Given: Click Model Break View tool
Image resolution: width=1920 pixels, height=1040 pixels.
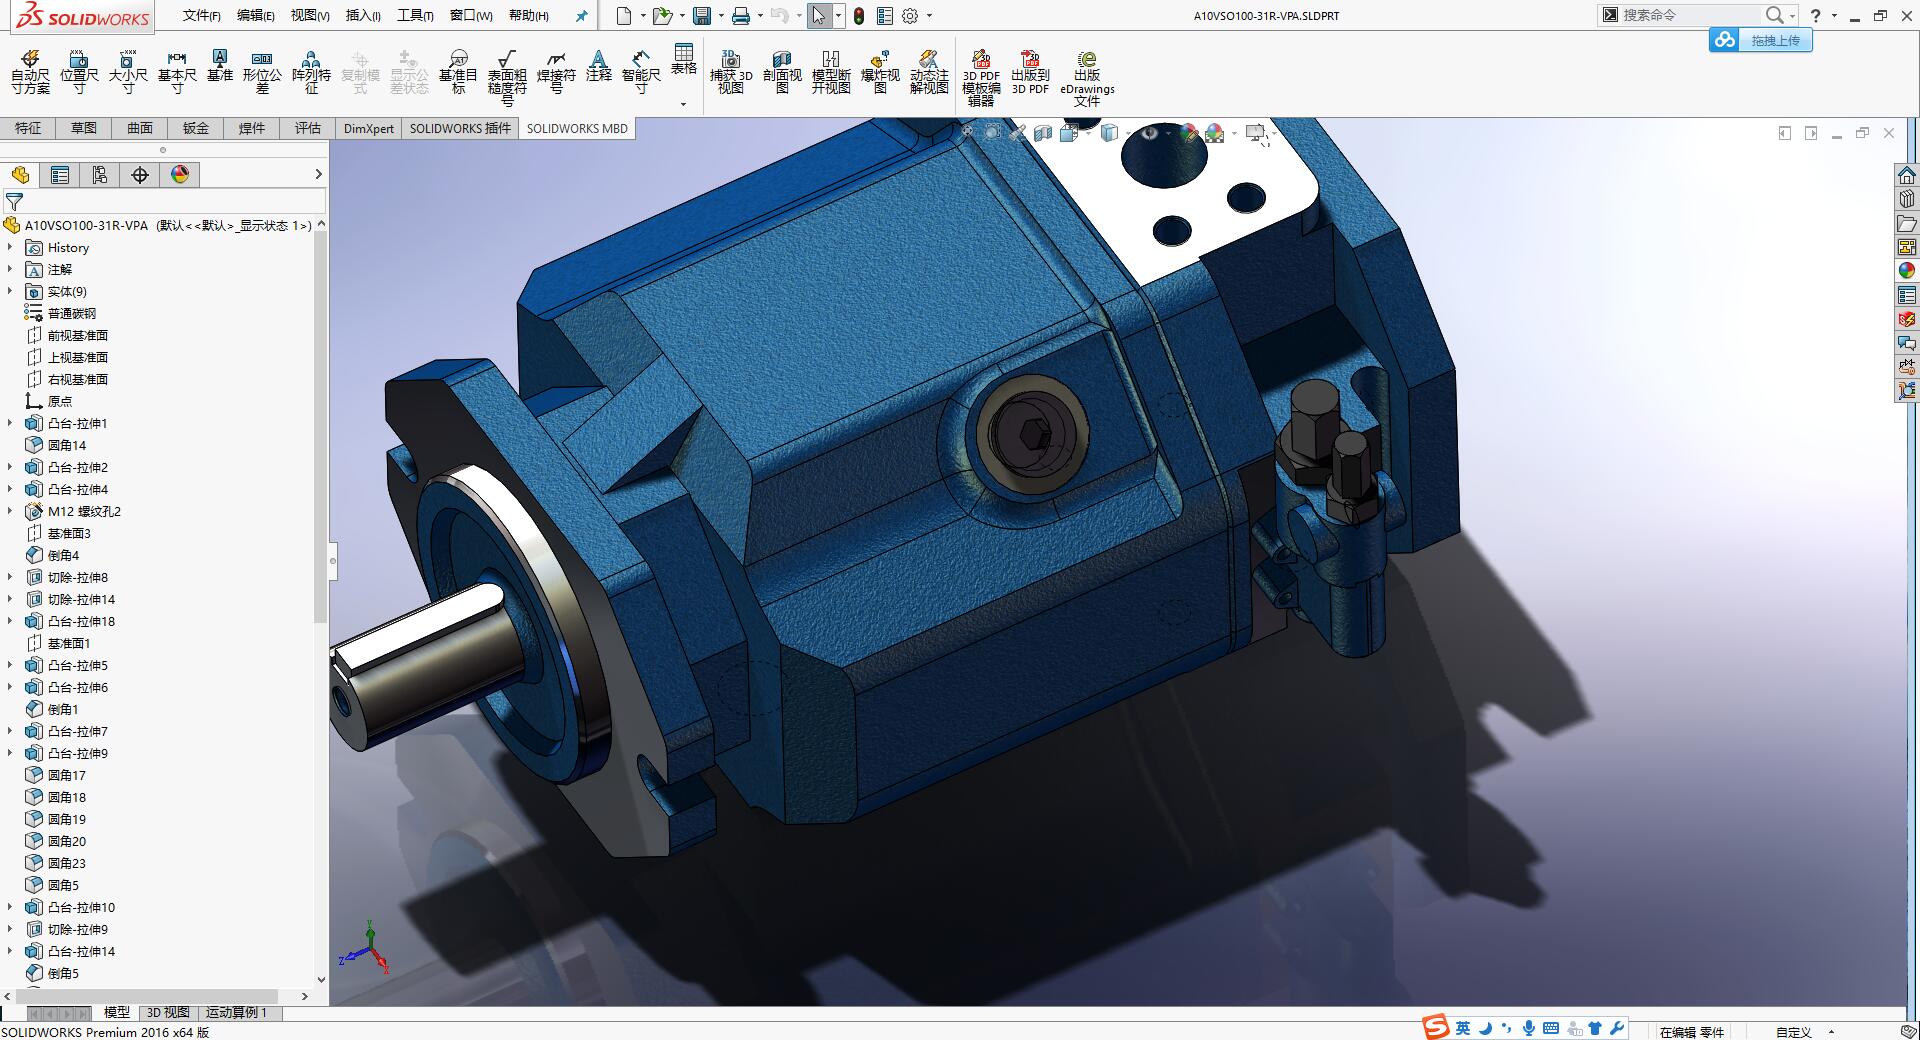Looking at the screenshot, I should [831, 73].
